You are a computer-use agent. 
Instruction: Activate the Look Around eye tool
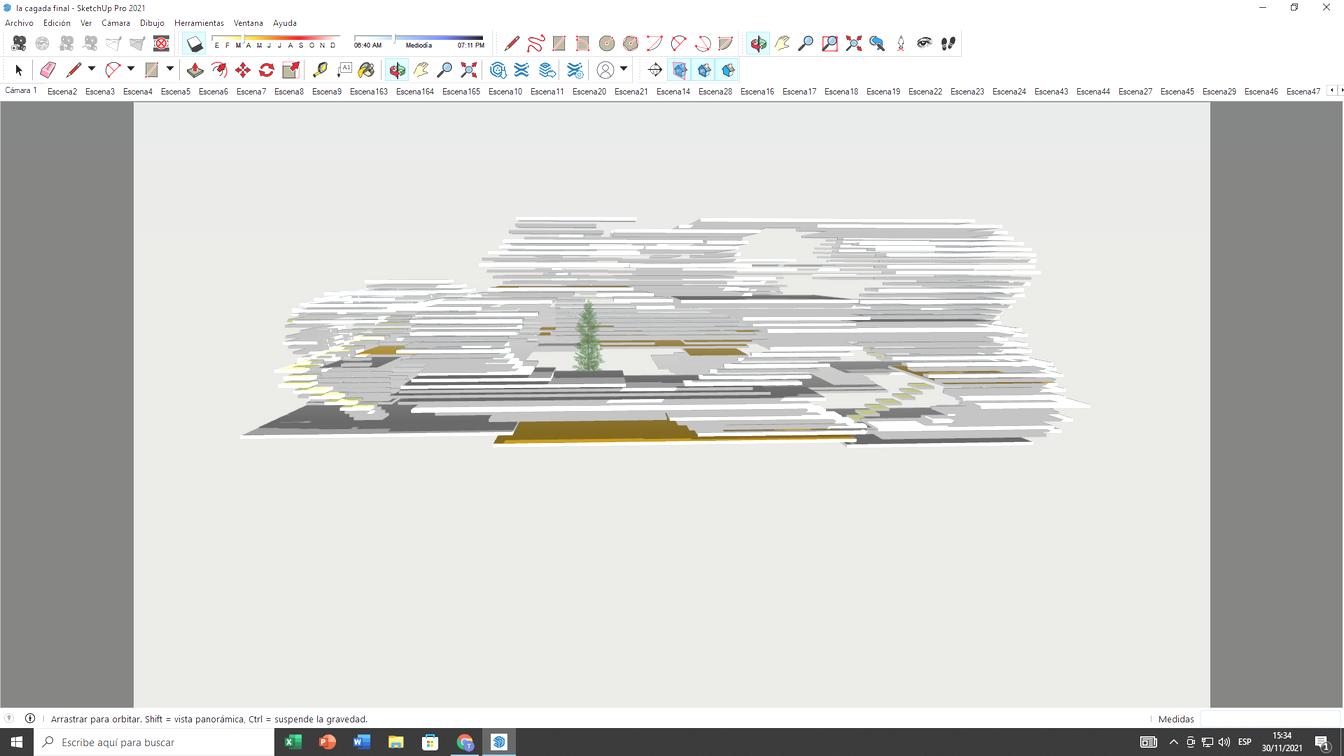[x=925, y=43]
